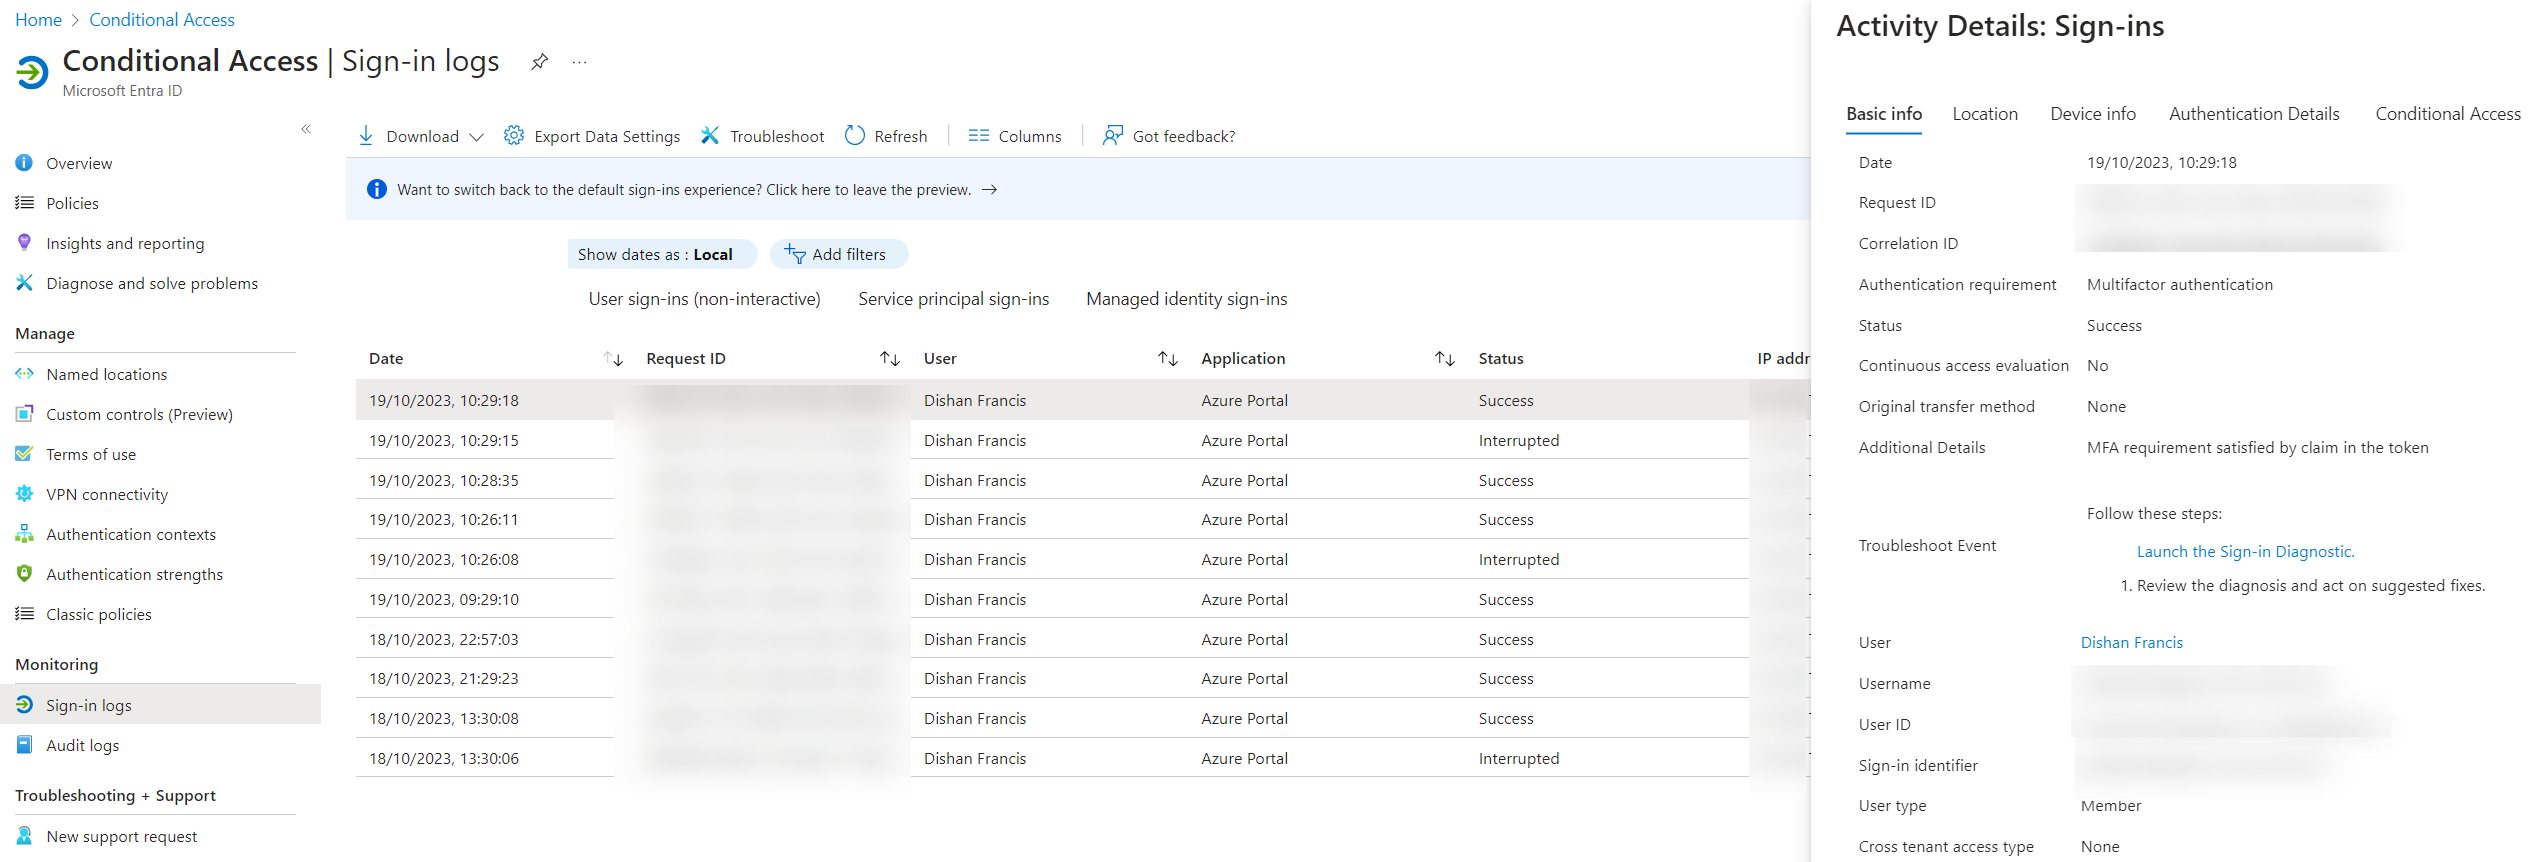
Task: Click the Add filters button
Action: [838, 254]
